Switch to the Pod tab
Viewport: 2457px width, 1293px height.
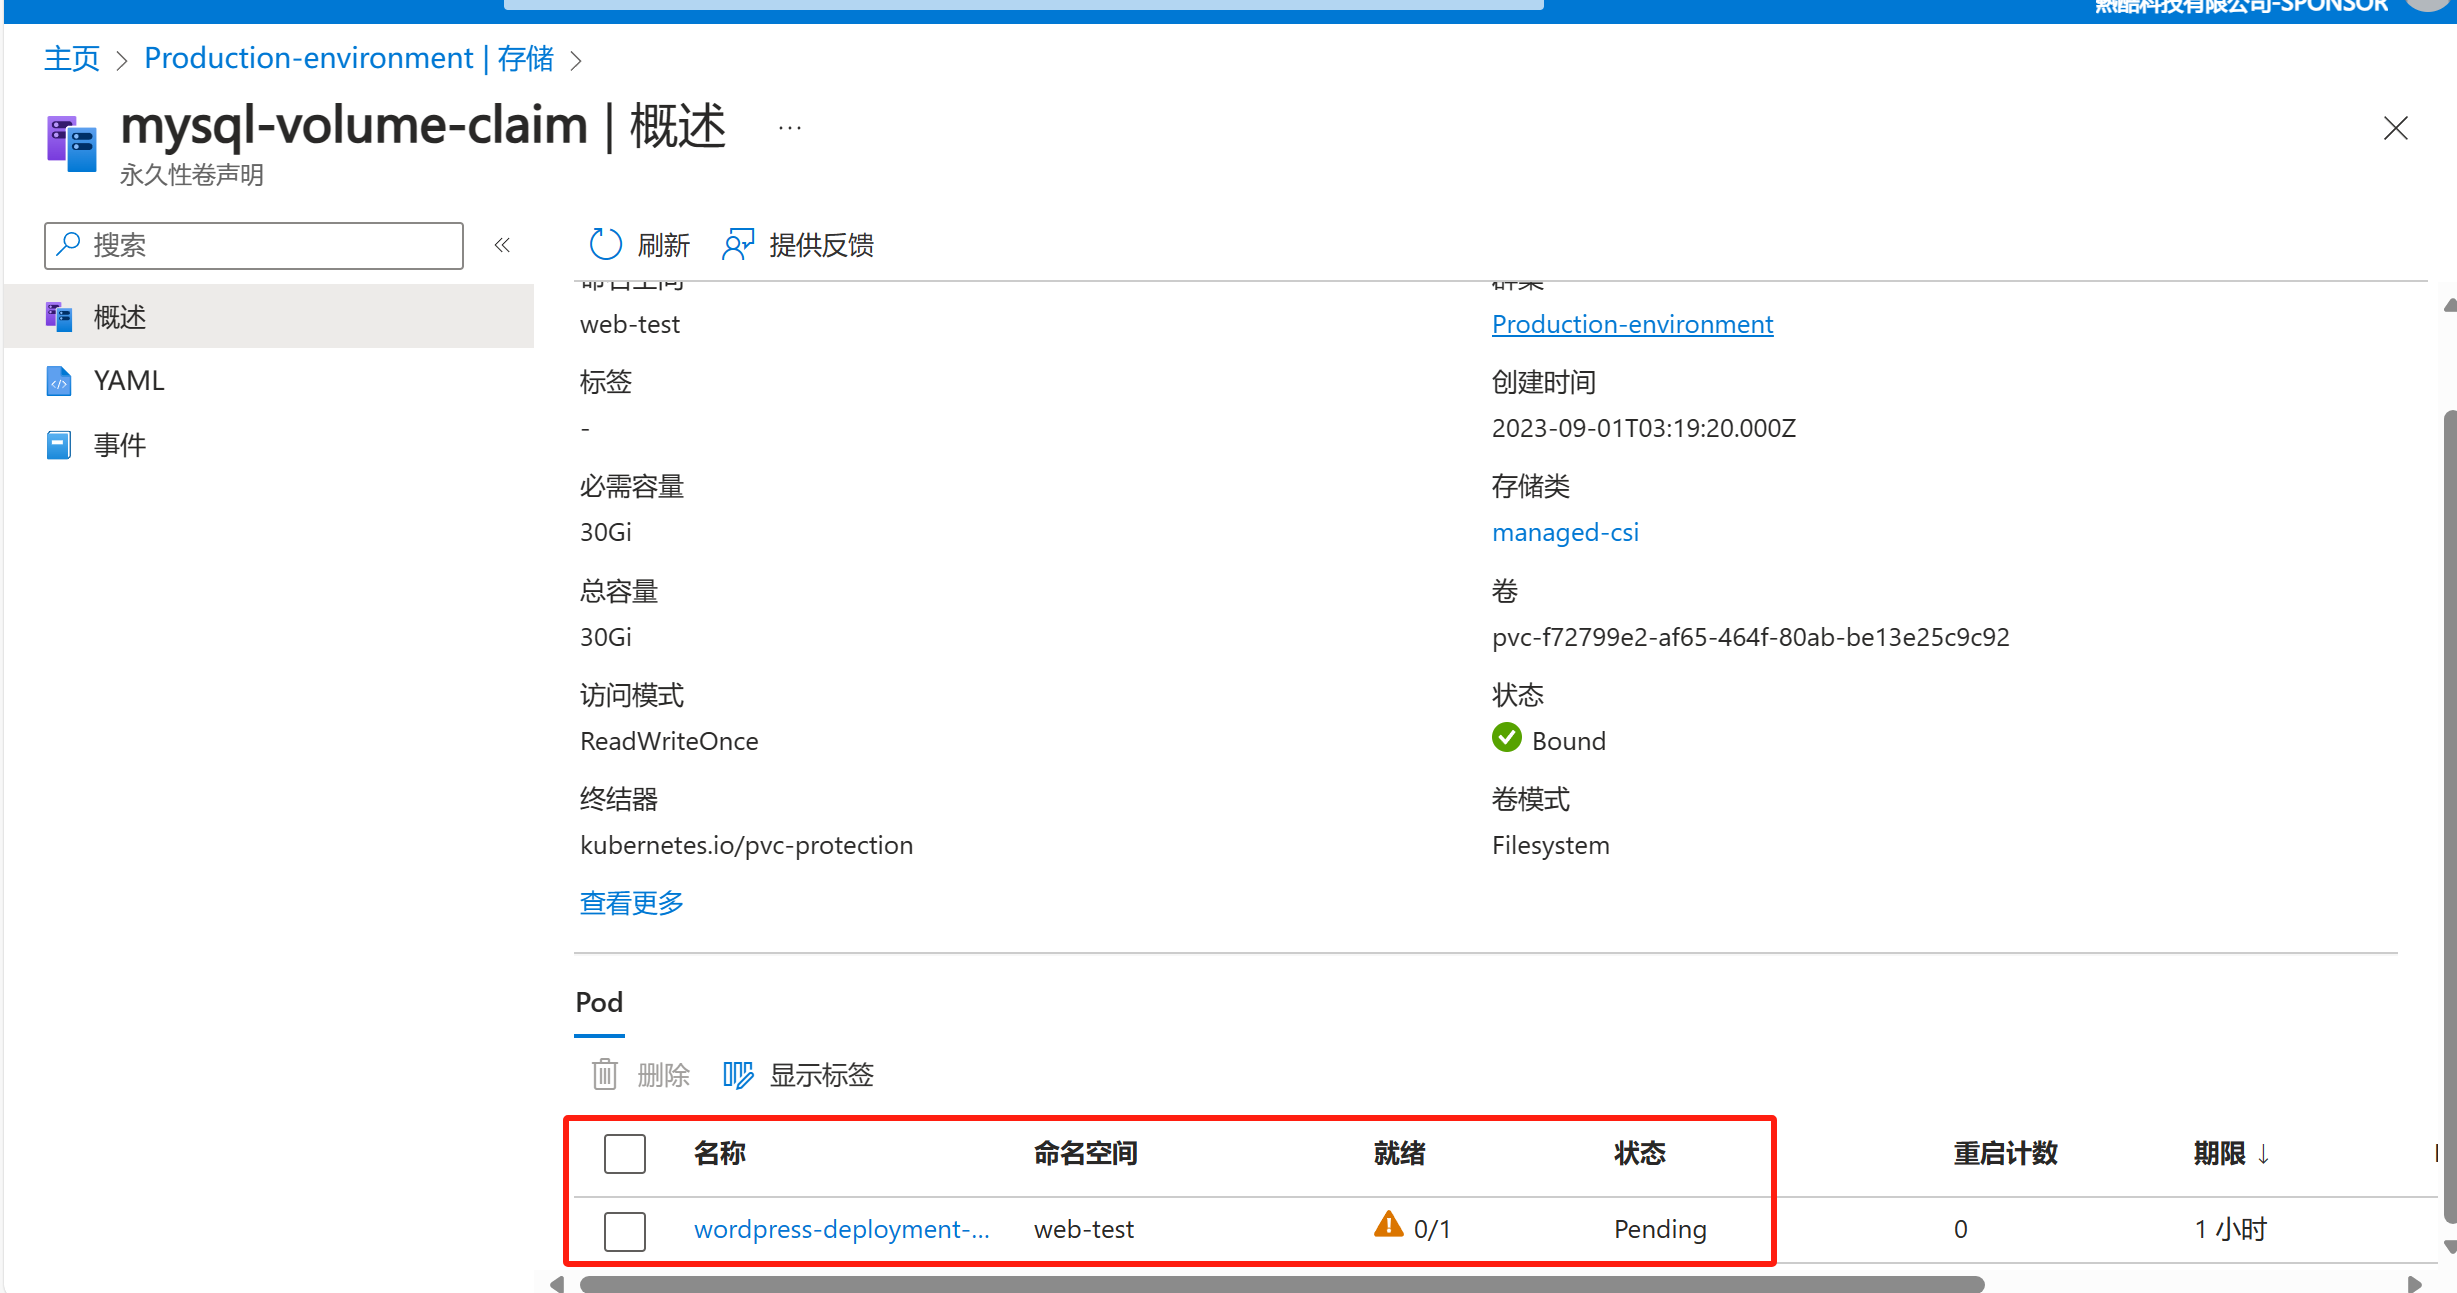point(599,1003)
